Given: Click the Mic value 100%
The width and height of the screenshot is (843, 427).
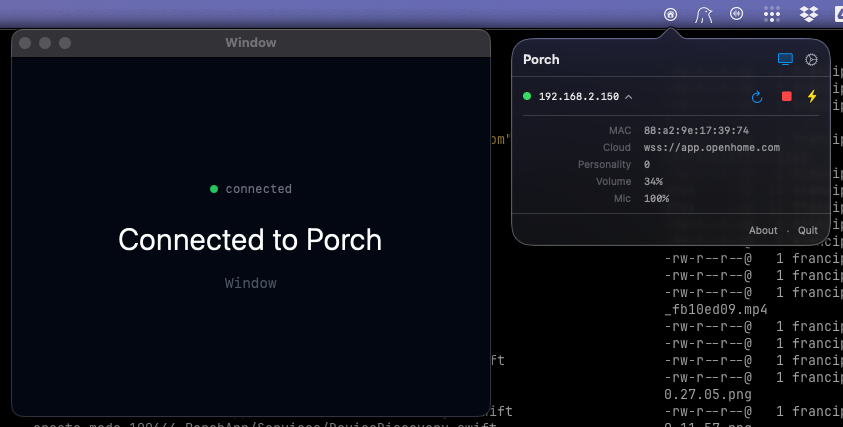Looking at the screenshot, I should pos(656,198).
